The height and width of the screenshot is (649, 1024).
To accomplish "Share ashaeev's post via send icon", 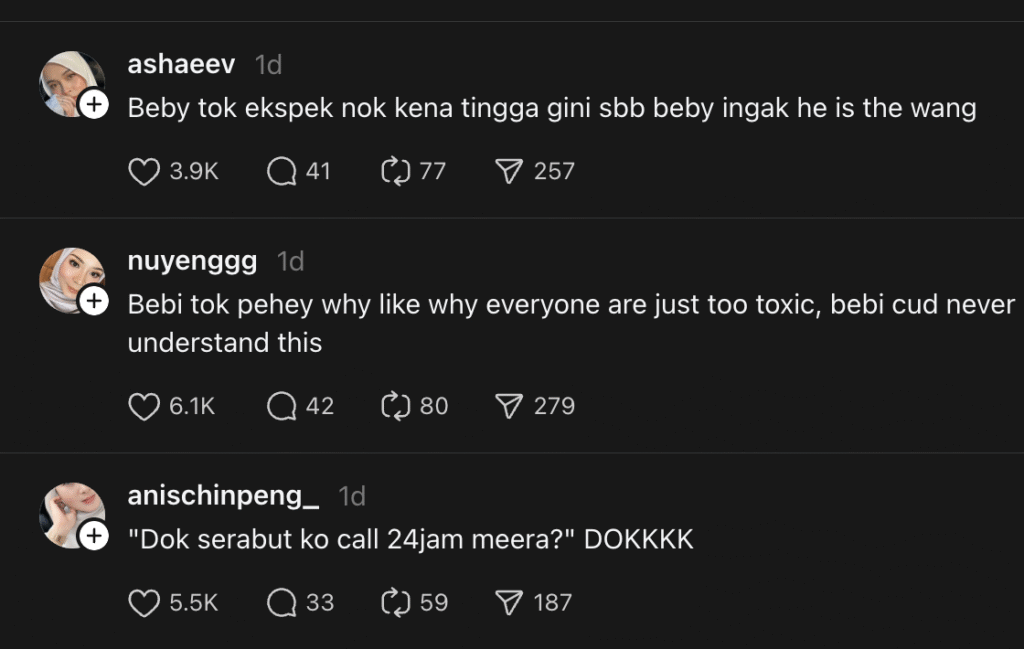I will point(511,172).
